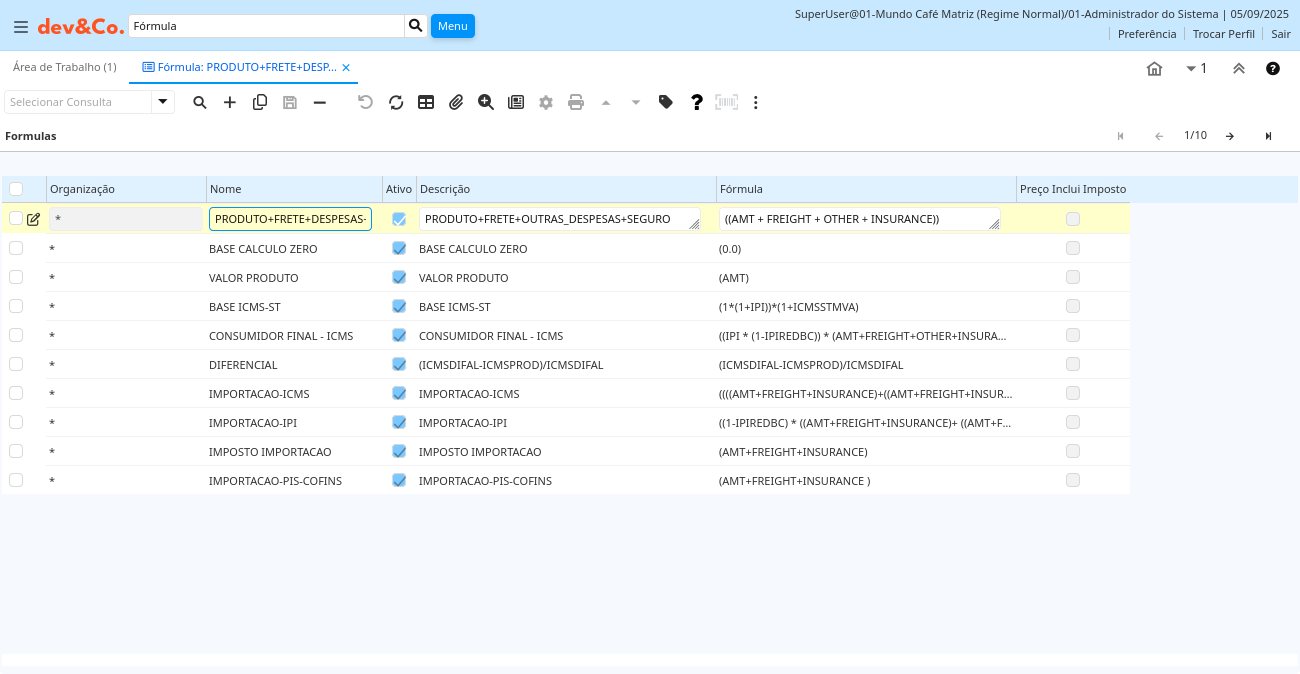Click the blue Menu button
This screenshot has height=674, width=1300.
click(x=452, y=26)
